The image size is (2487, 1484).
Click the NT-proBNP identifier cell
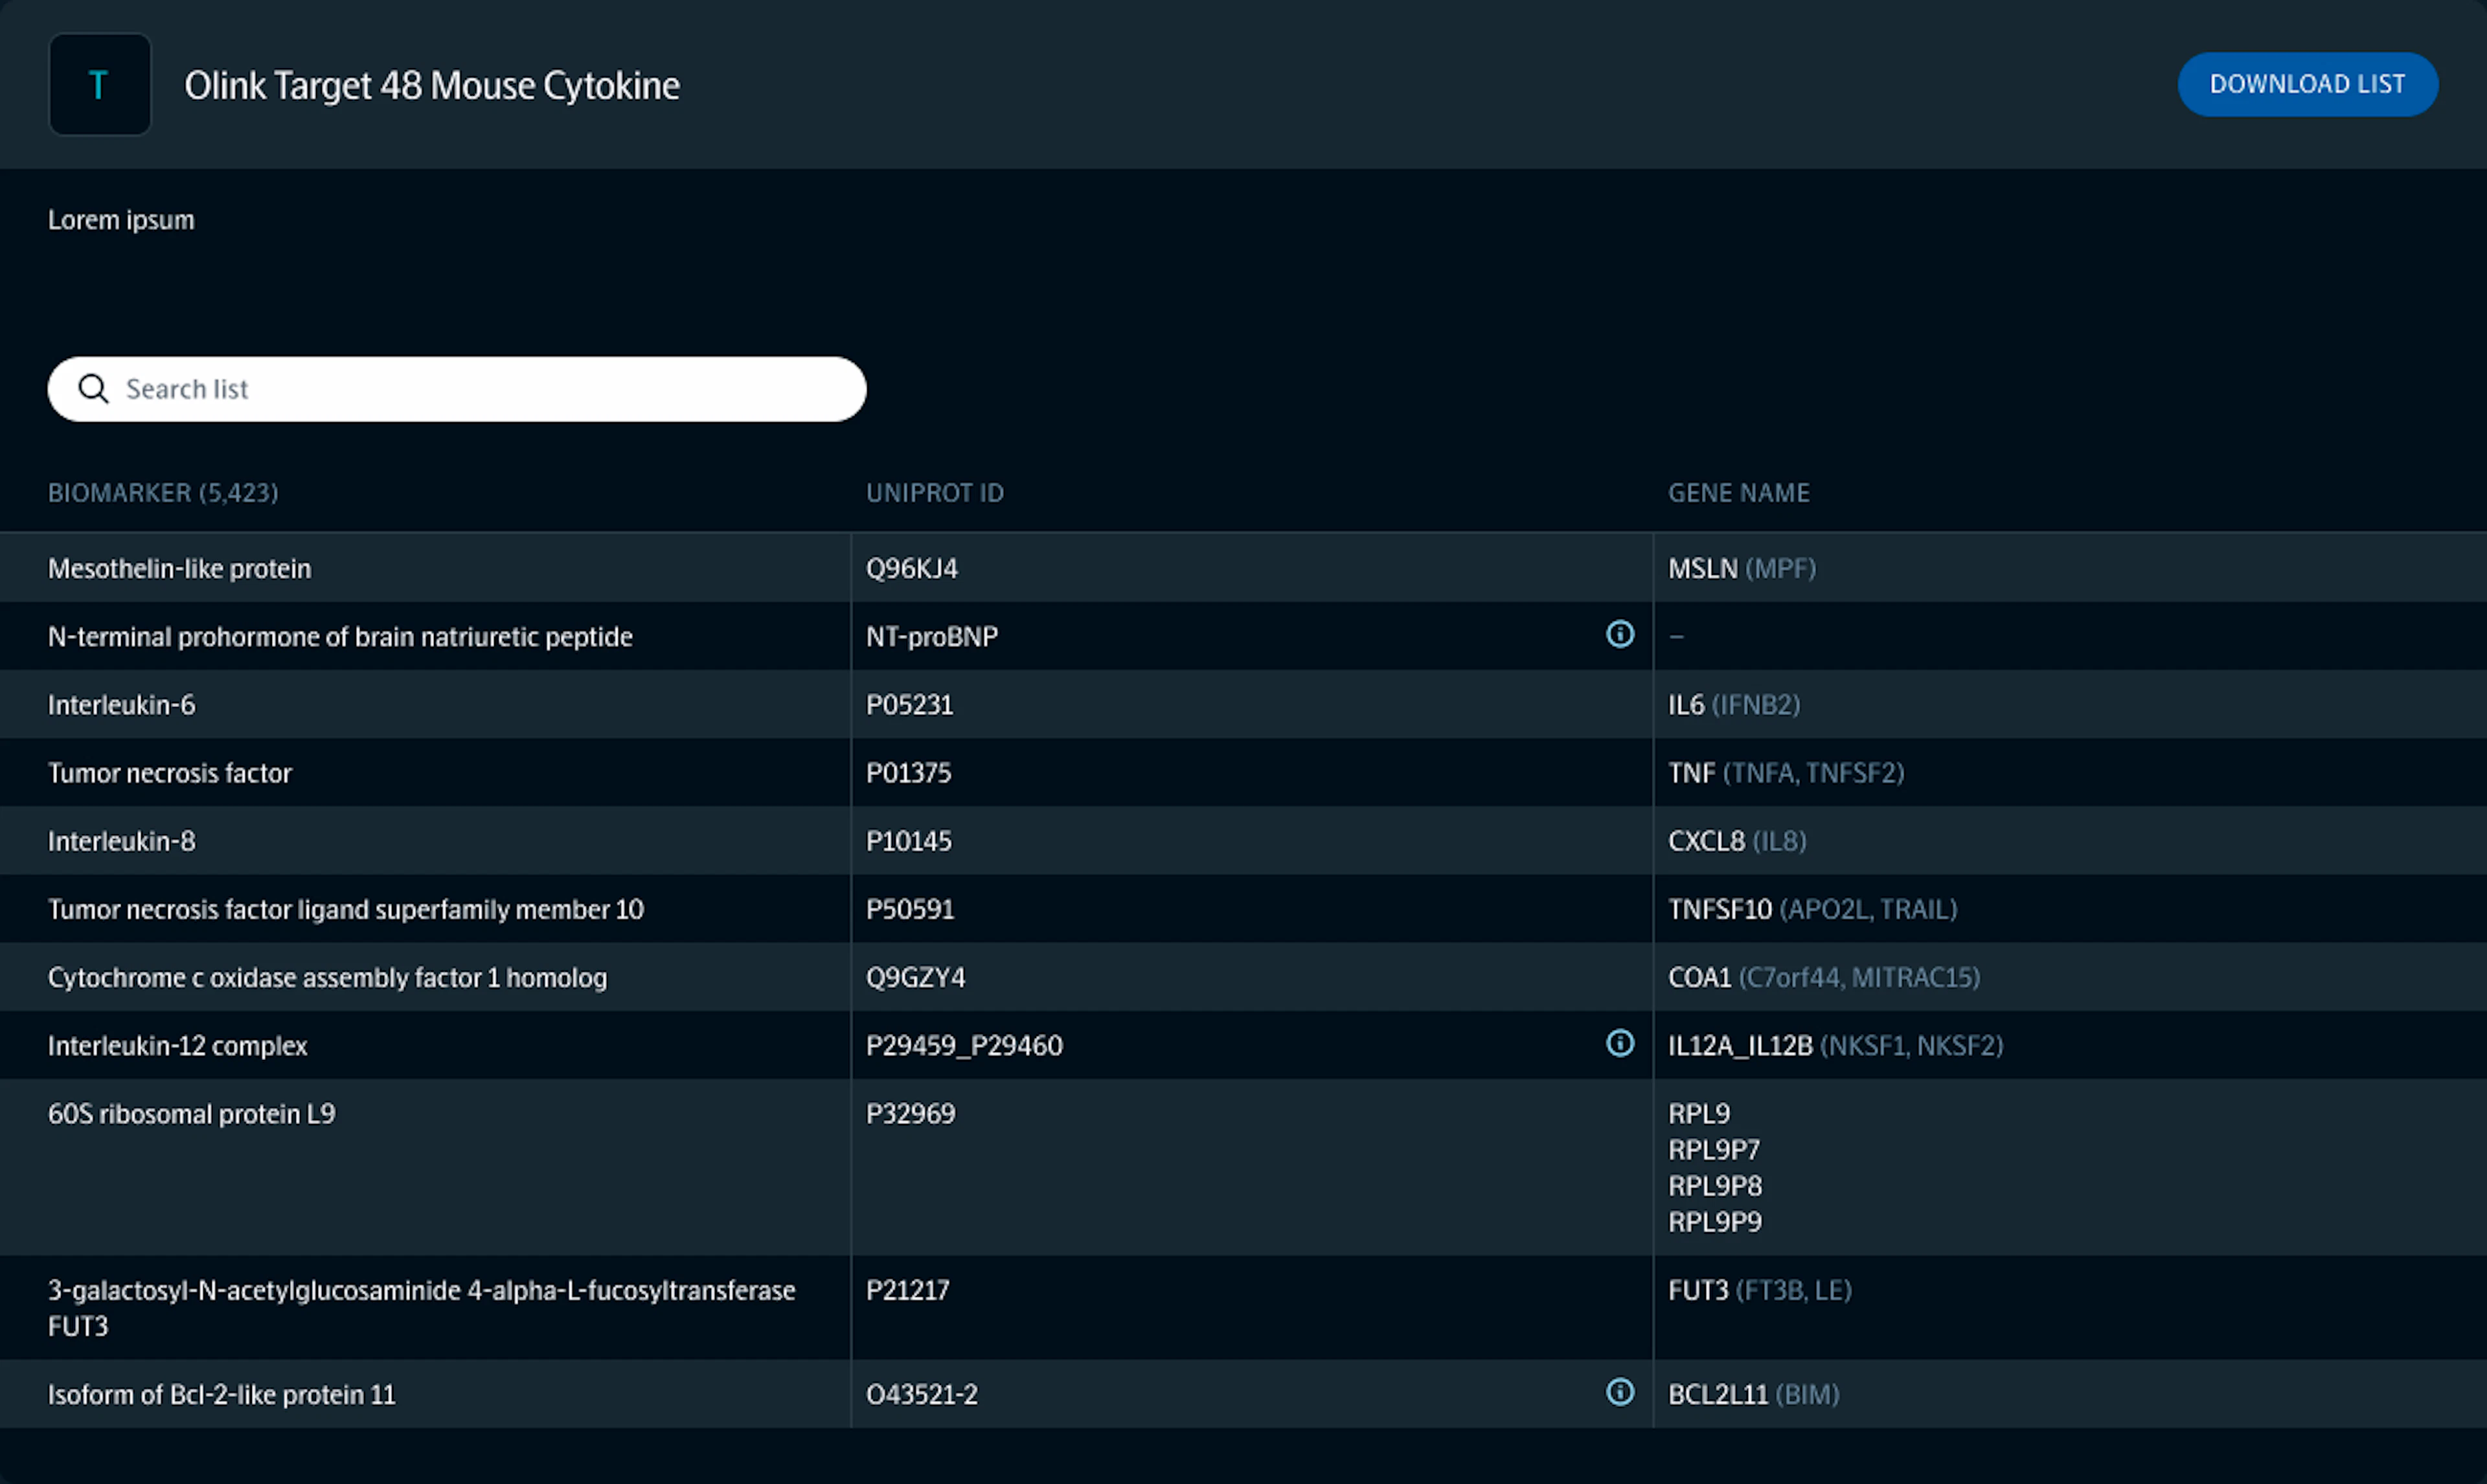coord(932,637)
